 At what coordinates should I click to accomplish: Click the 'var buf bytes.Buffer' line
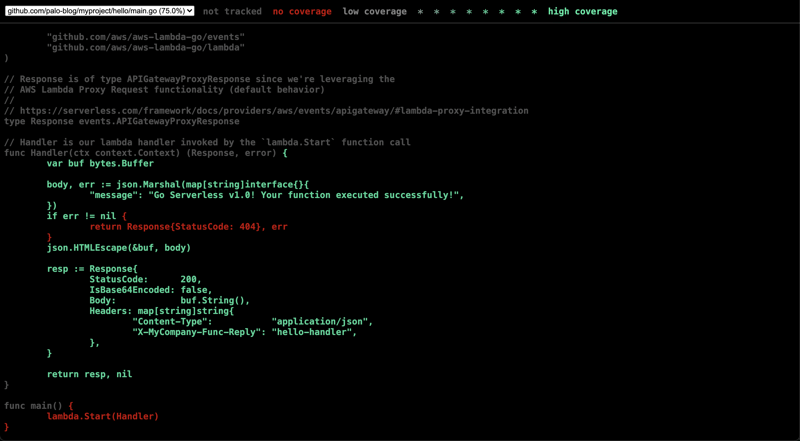(100, 163)
